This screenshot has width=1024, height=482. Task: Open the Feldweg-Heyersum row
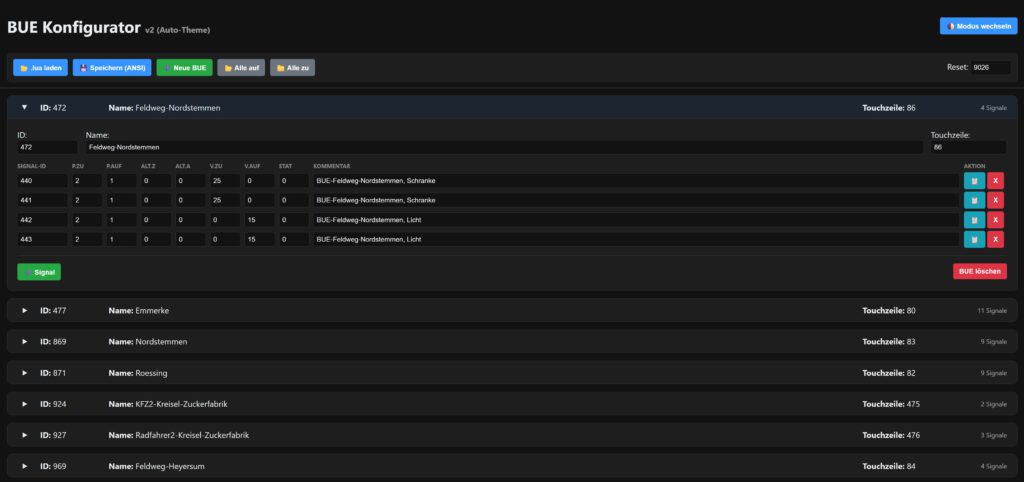(25, 466)
